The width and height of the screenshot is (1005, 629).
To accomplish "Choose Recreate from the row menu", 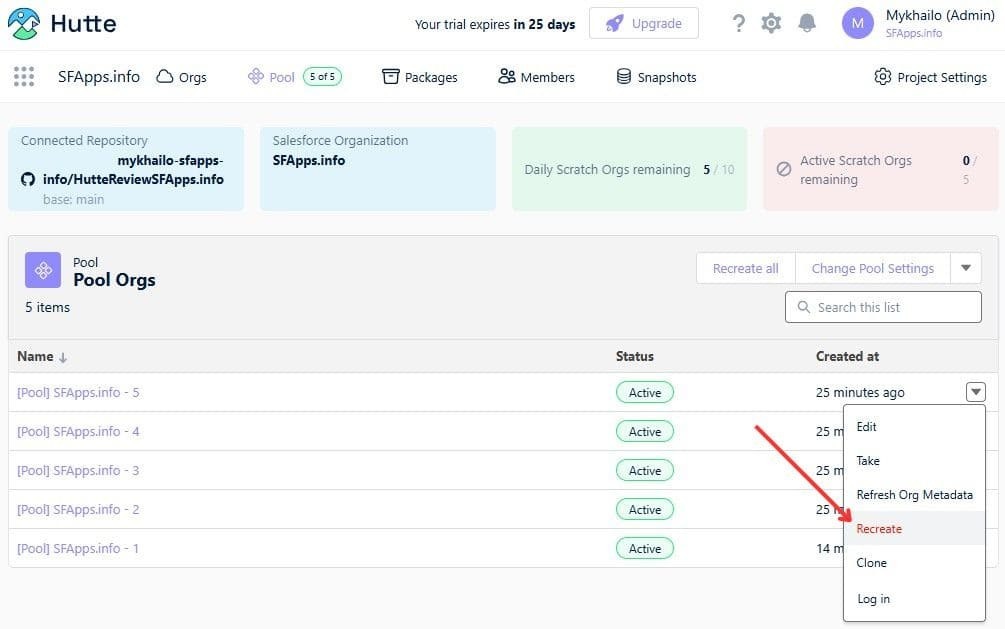I will tap(914, 528).
